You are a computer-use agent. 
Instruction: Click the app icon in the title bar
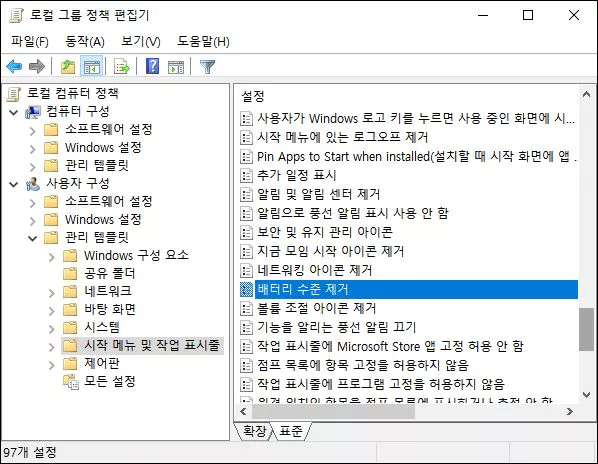[x=16, y=16]
